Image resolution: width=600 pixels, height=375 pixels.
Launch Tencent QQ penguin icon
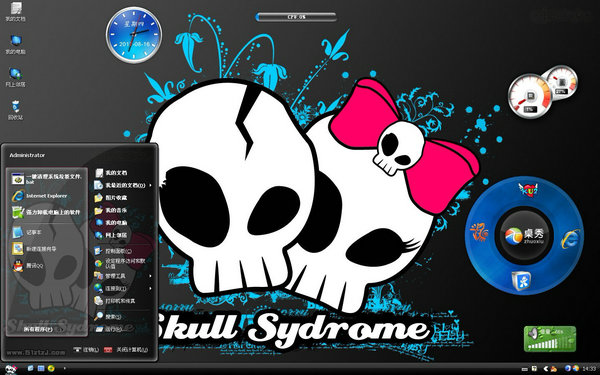pyautogui.click(x=27, y=266)
